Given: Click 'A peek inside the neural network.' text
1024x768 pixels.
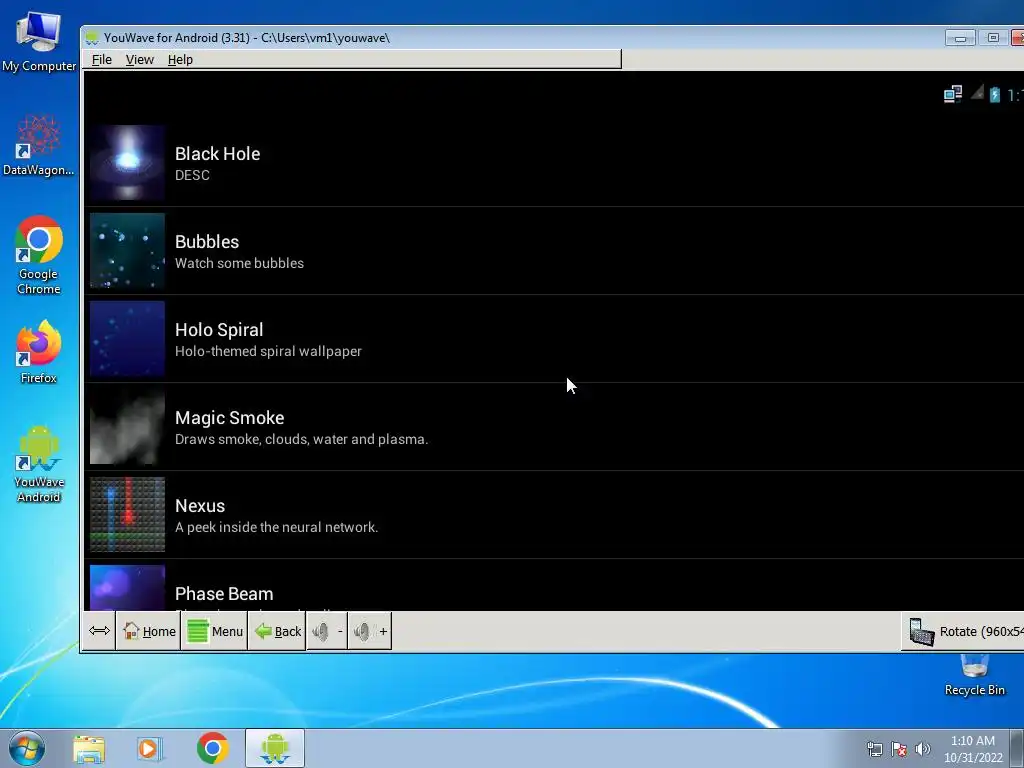Looking at the screenshot, I should [276, 527].
